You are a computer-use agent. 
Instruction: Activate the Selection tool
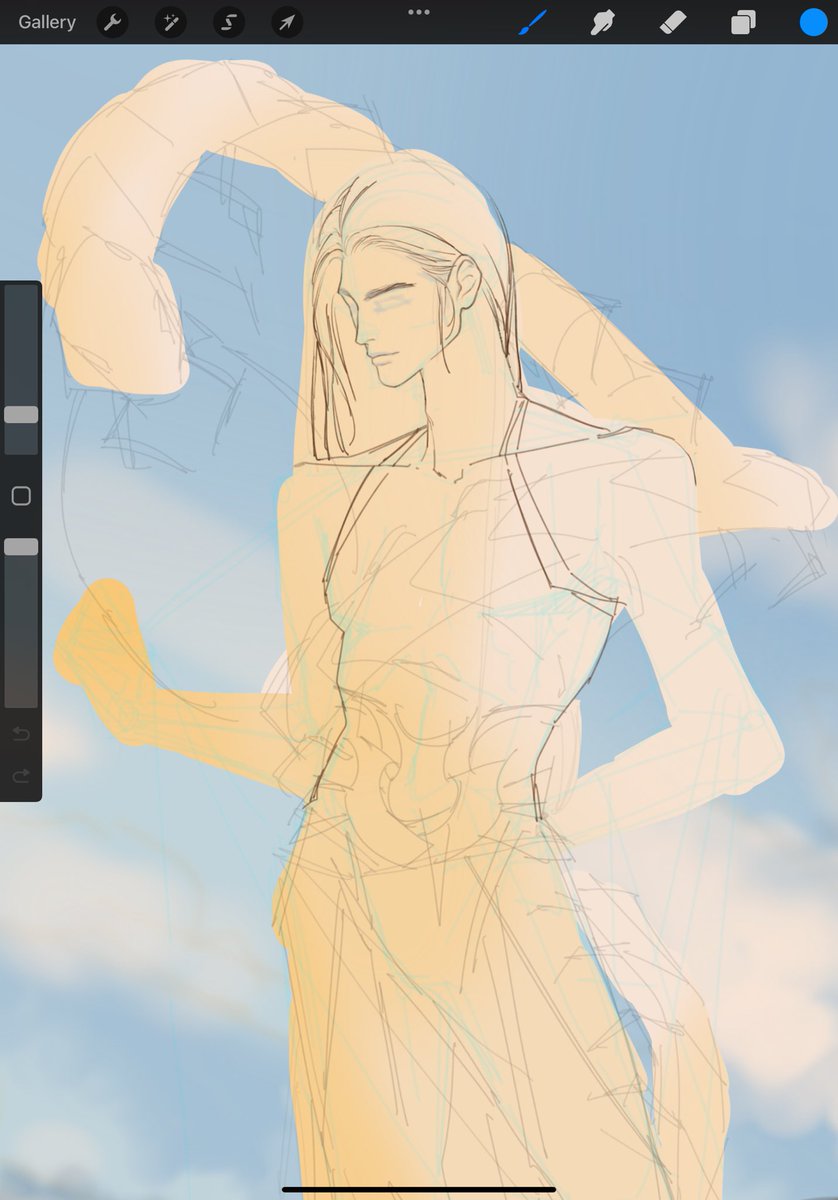click(229, 22)
